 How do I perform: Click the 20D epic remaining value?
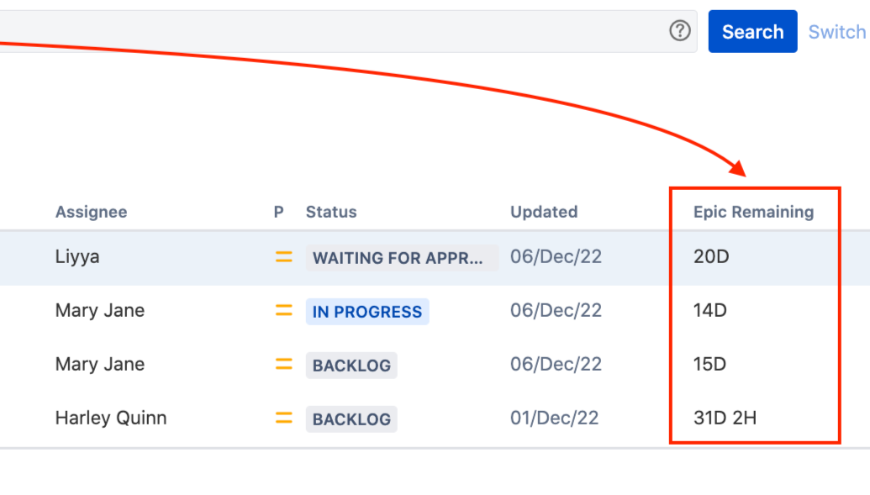711,257
